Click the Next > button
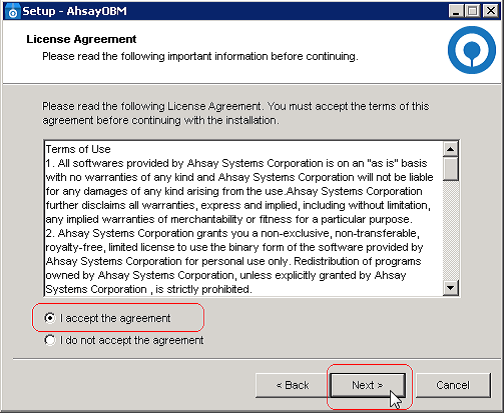504x413 pixels. point(368,385)
